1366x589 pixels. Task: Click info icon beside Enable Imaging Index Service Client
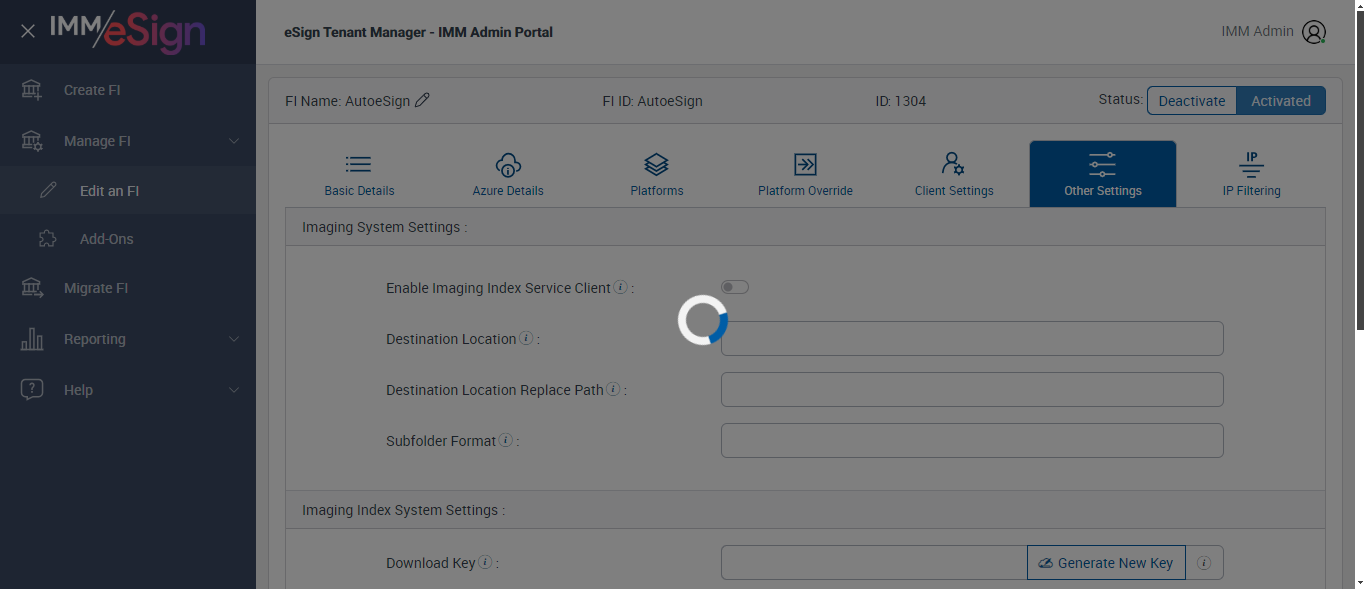pyautogui.click(x=620, y=287)
